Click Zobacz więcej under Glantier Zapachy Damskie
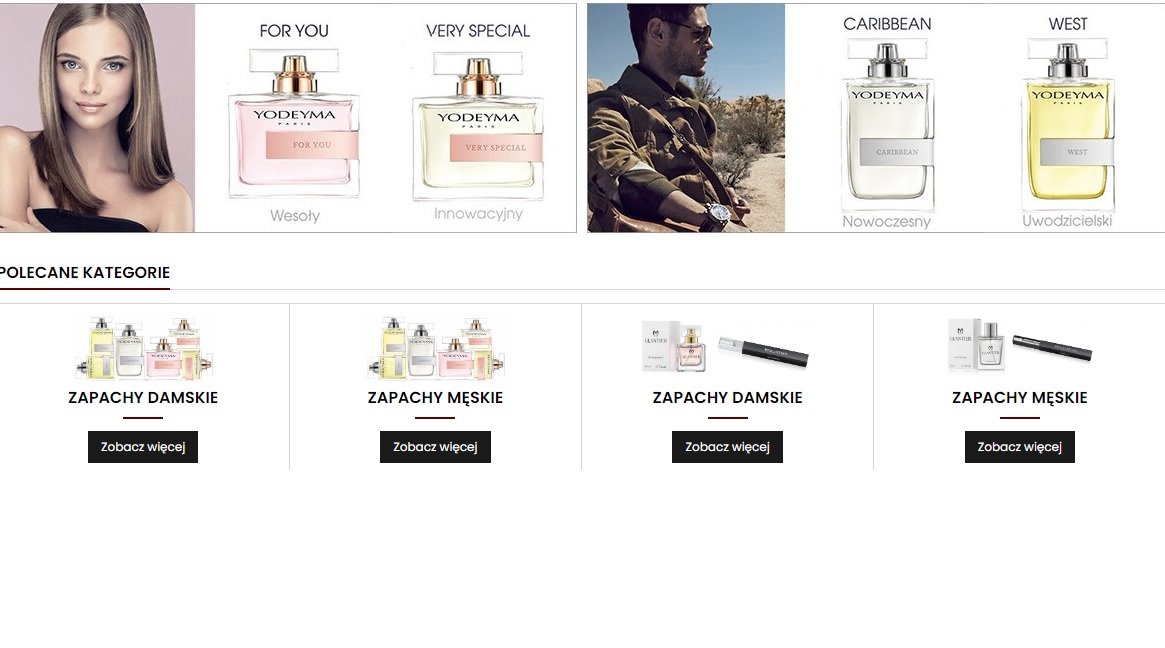This screenshot has height=648, width=1165. tap(727, 447)
